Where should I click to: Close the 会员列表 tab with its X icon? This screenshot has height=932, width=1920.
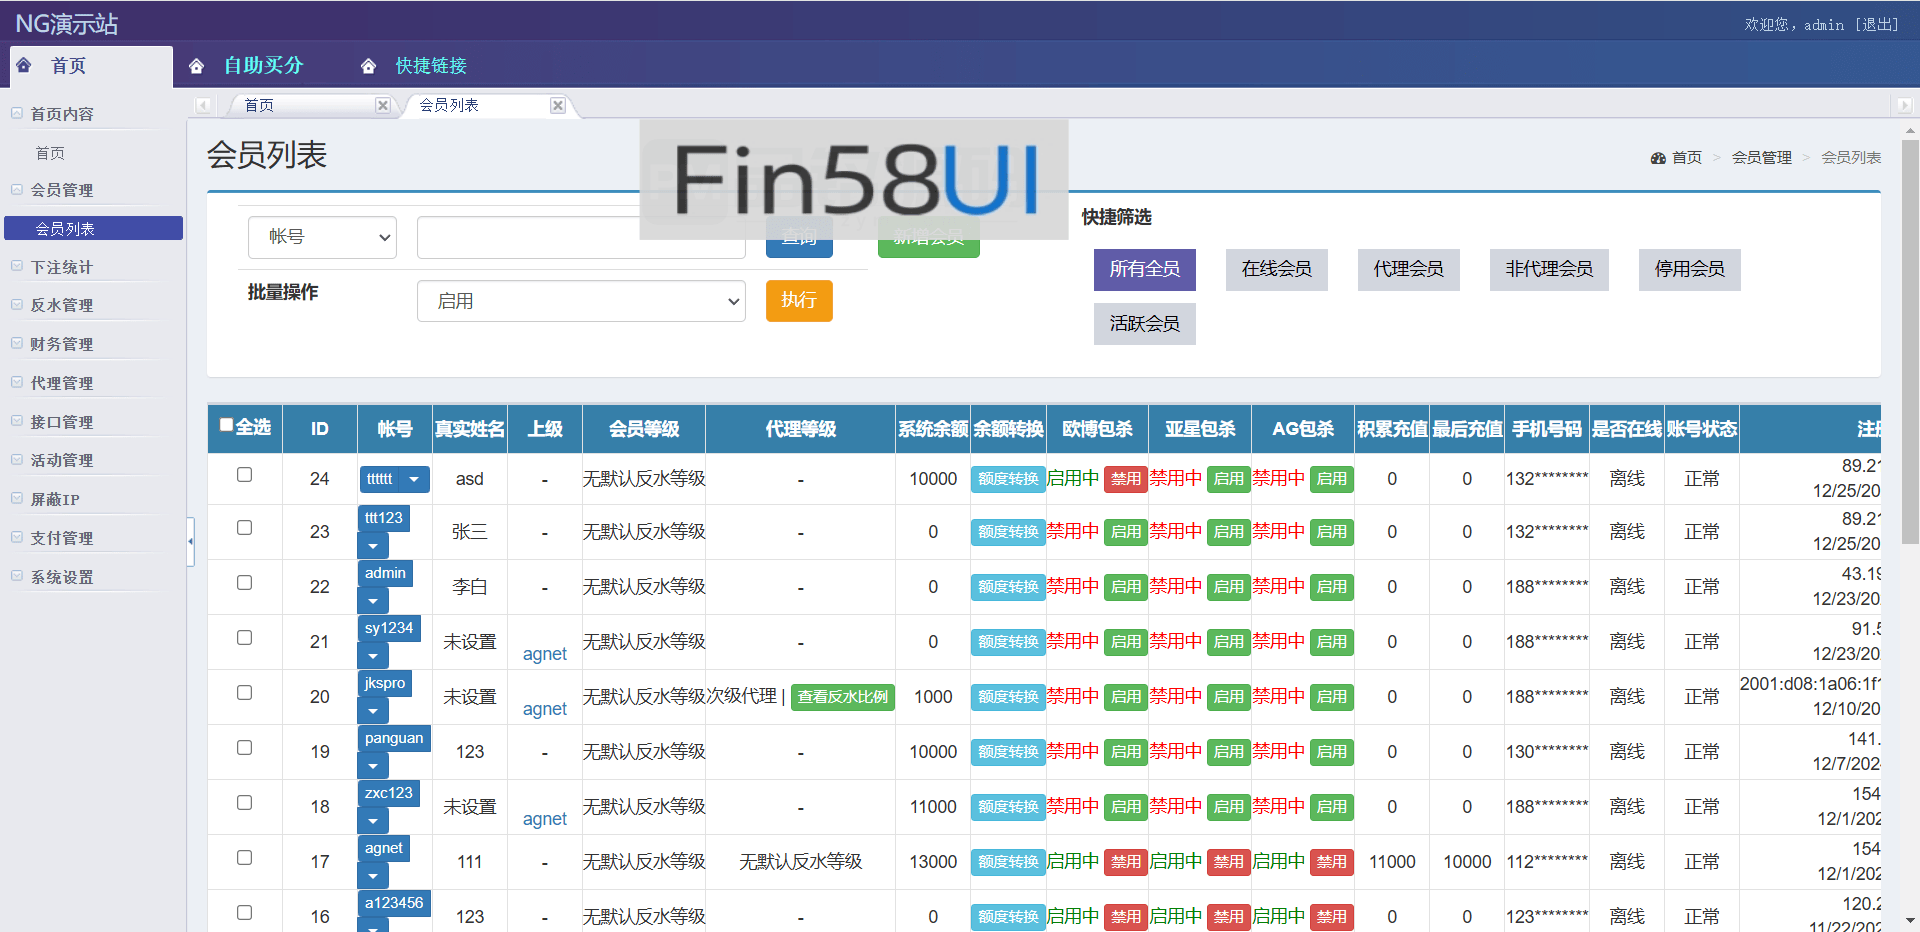(558, 105)
